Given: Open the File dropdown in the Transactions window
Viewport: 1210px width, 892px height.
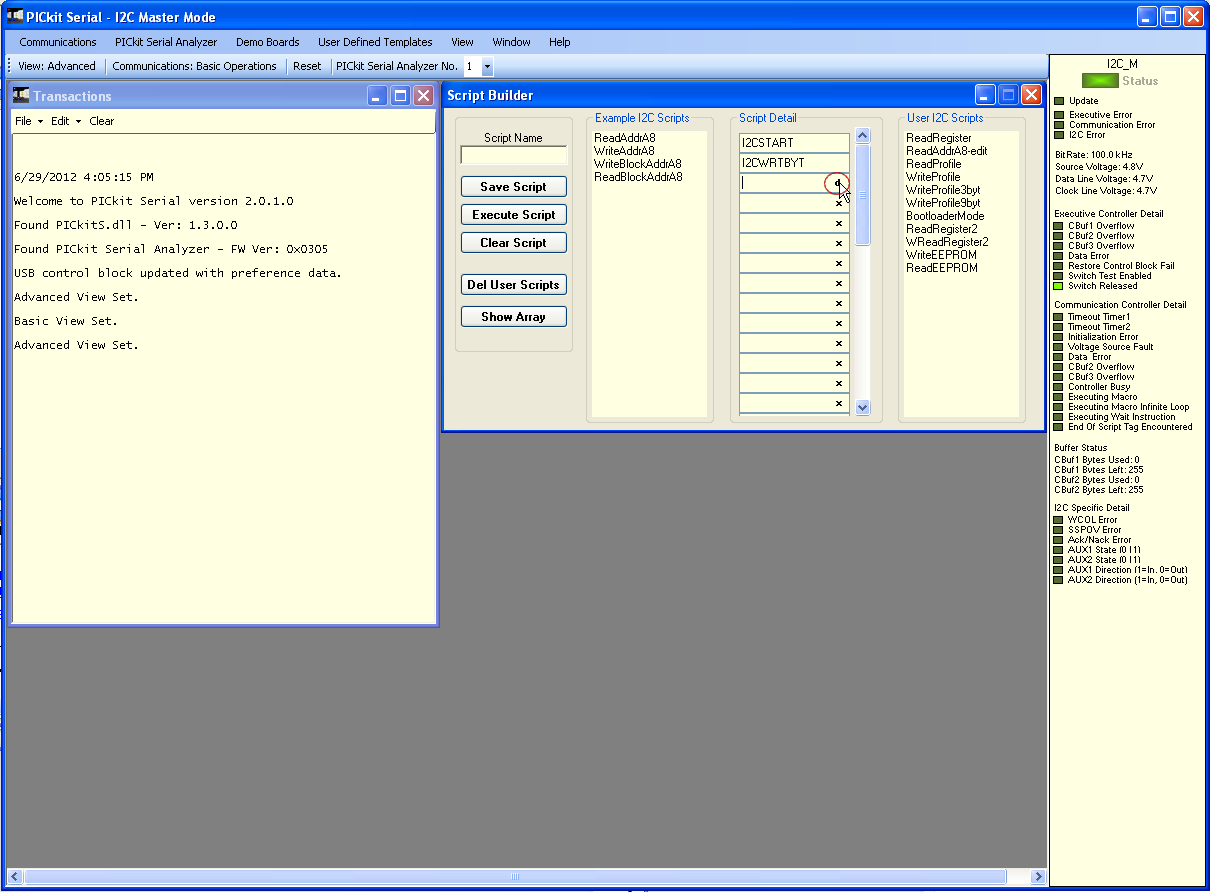Looking at the screenshot, I should point(29,121).
